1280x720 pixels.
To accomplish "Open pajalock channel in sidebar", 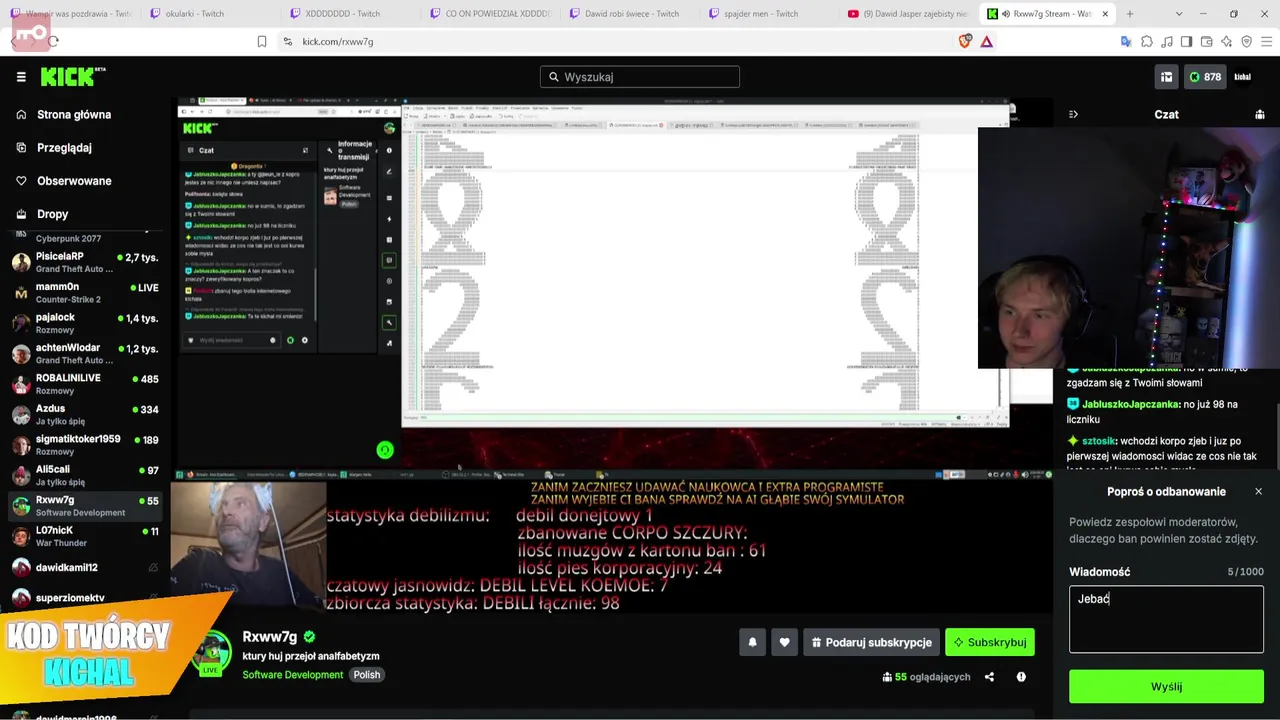I will pyautogui.click(x=86, y=323).
